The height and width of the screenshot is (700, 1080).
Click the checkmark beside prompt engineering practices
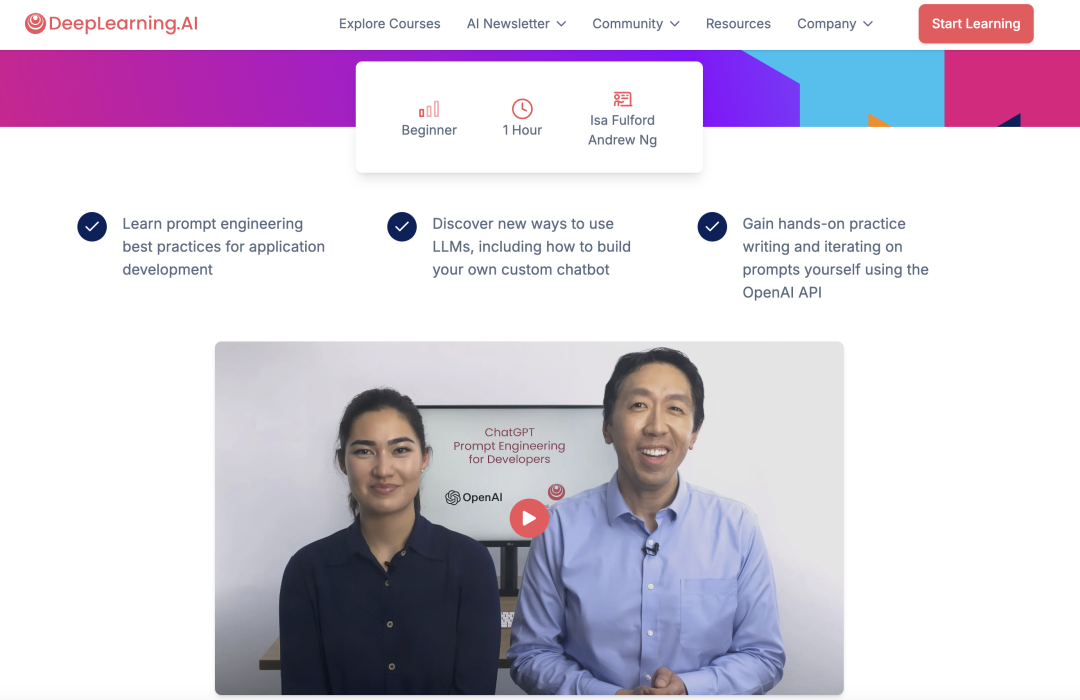[92, 227]
